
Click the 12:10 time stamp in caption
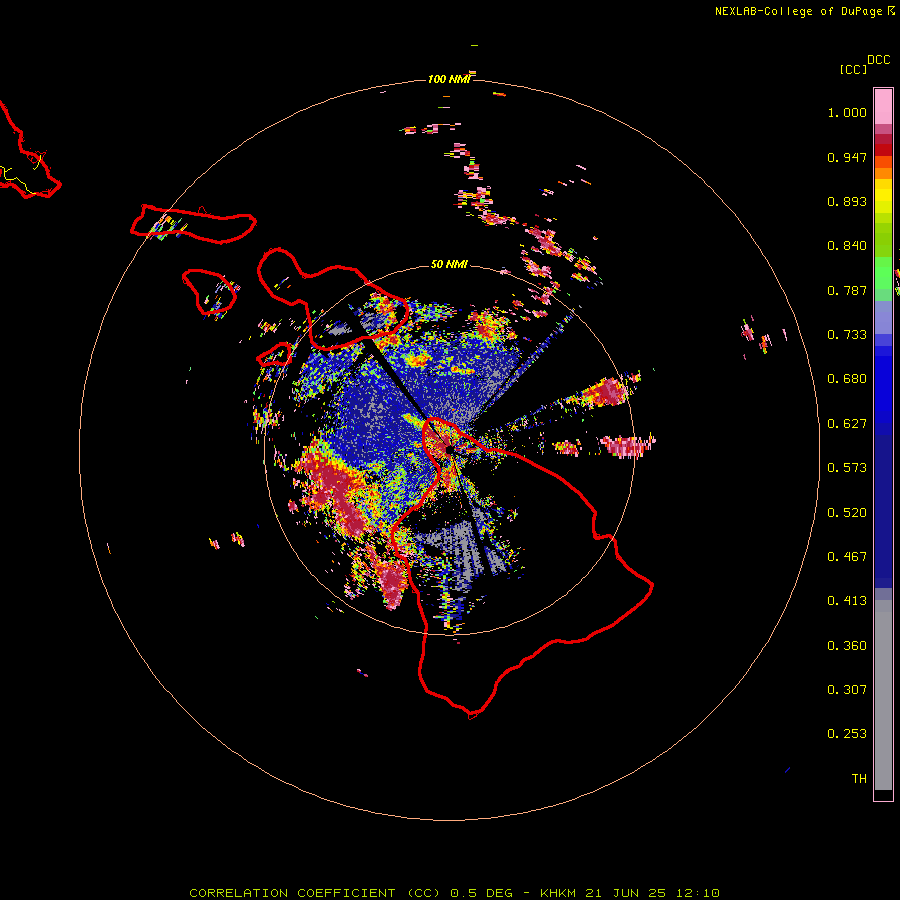(x=697, y=893)
